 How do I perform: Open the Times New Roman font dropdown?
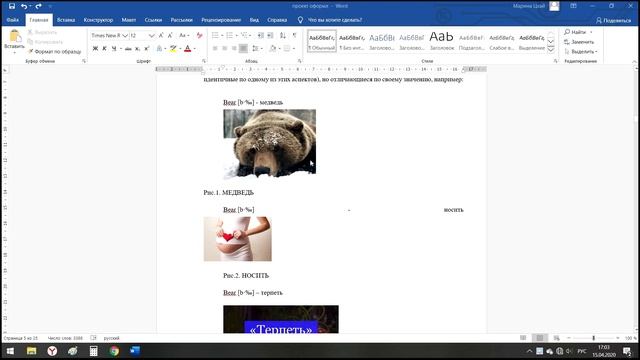[x=125, y=36]
